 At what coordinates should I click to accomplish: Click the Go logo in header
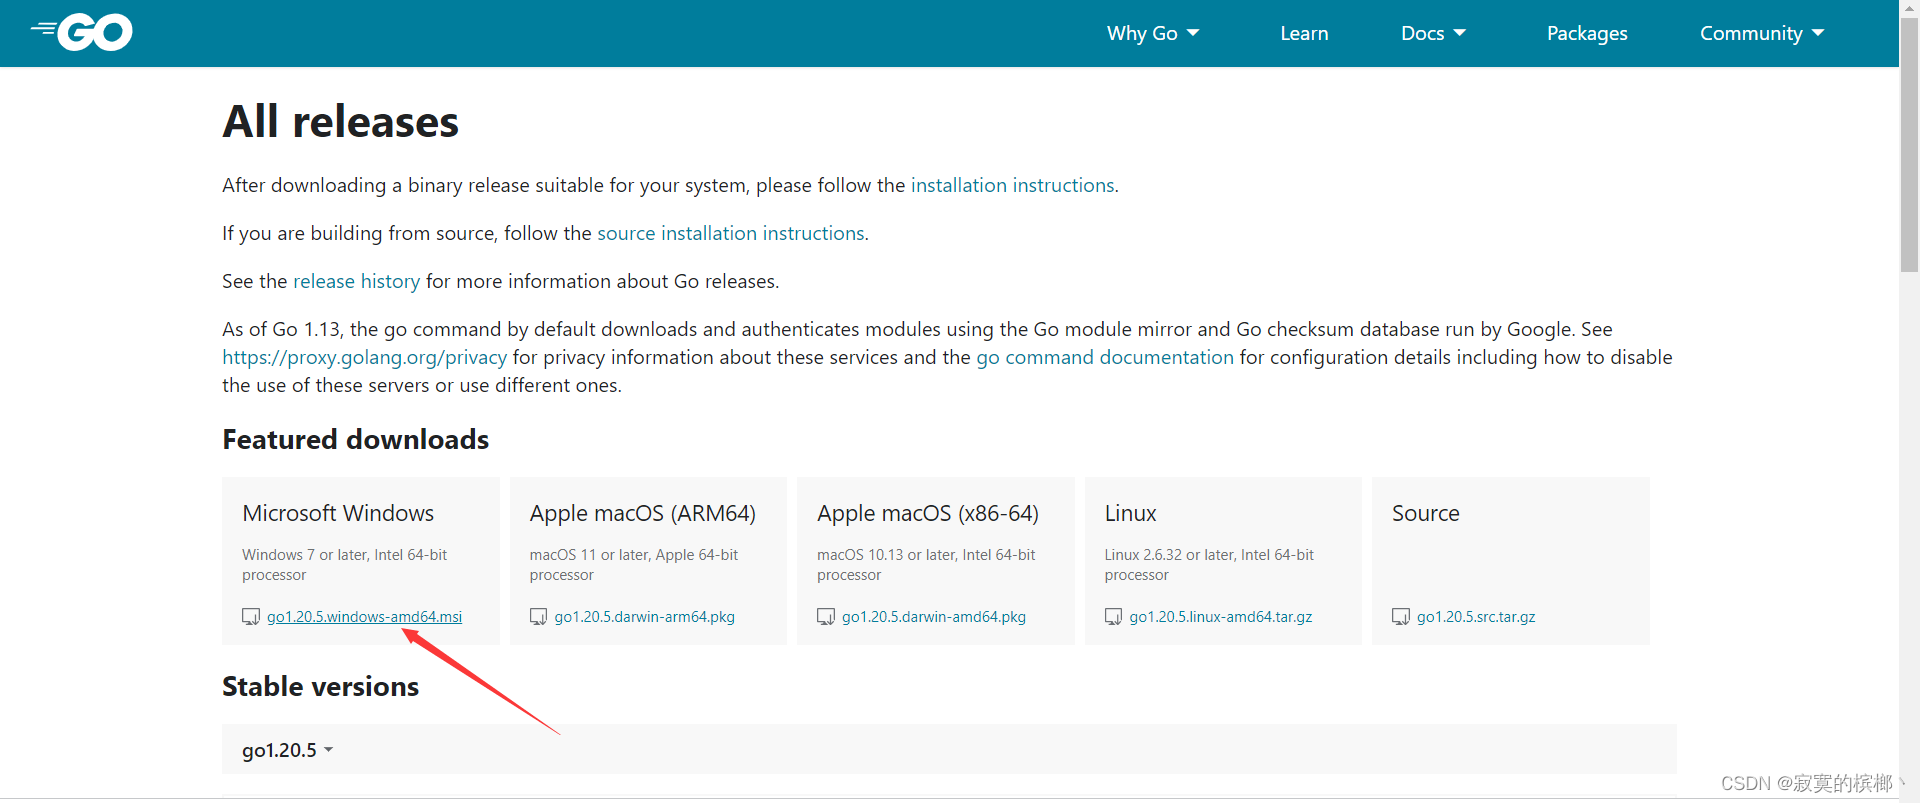click(82, 32)
